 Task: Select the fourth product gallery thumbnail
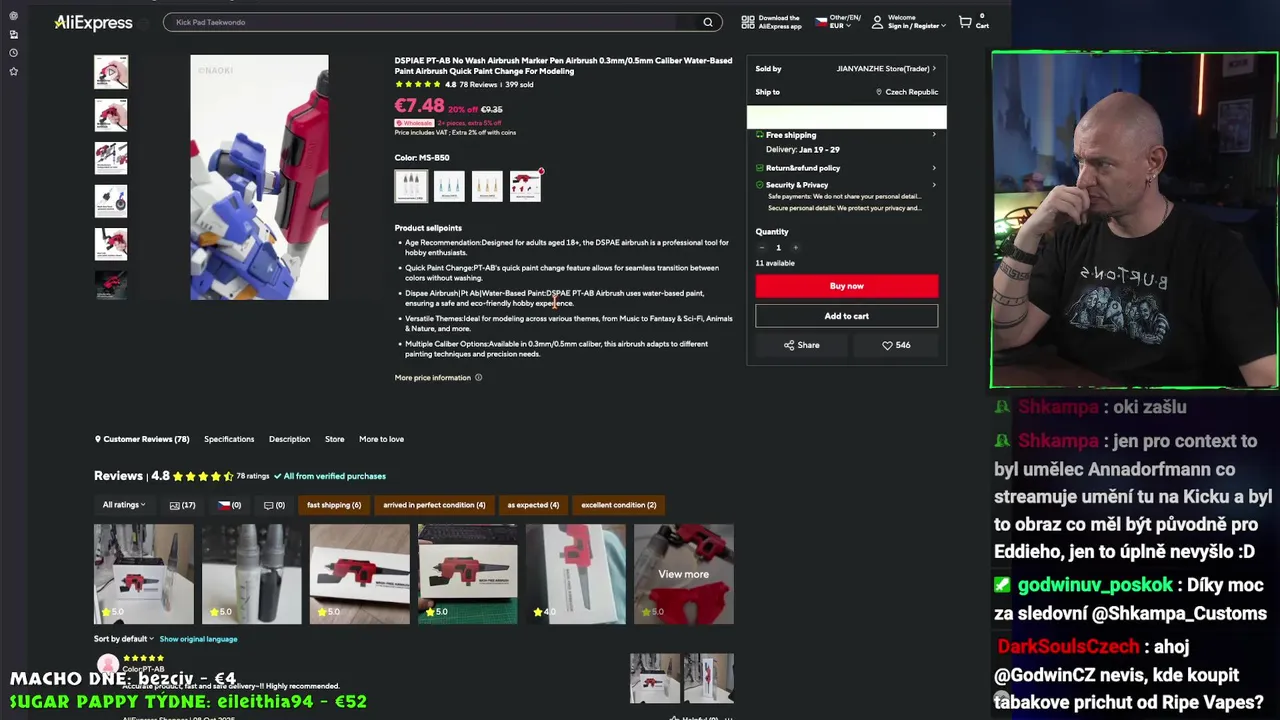[x=111, y=201]
